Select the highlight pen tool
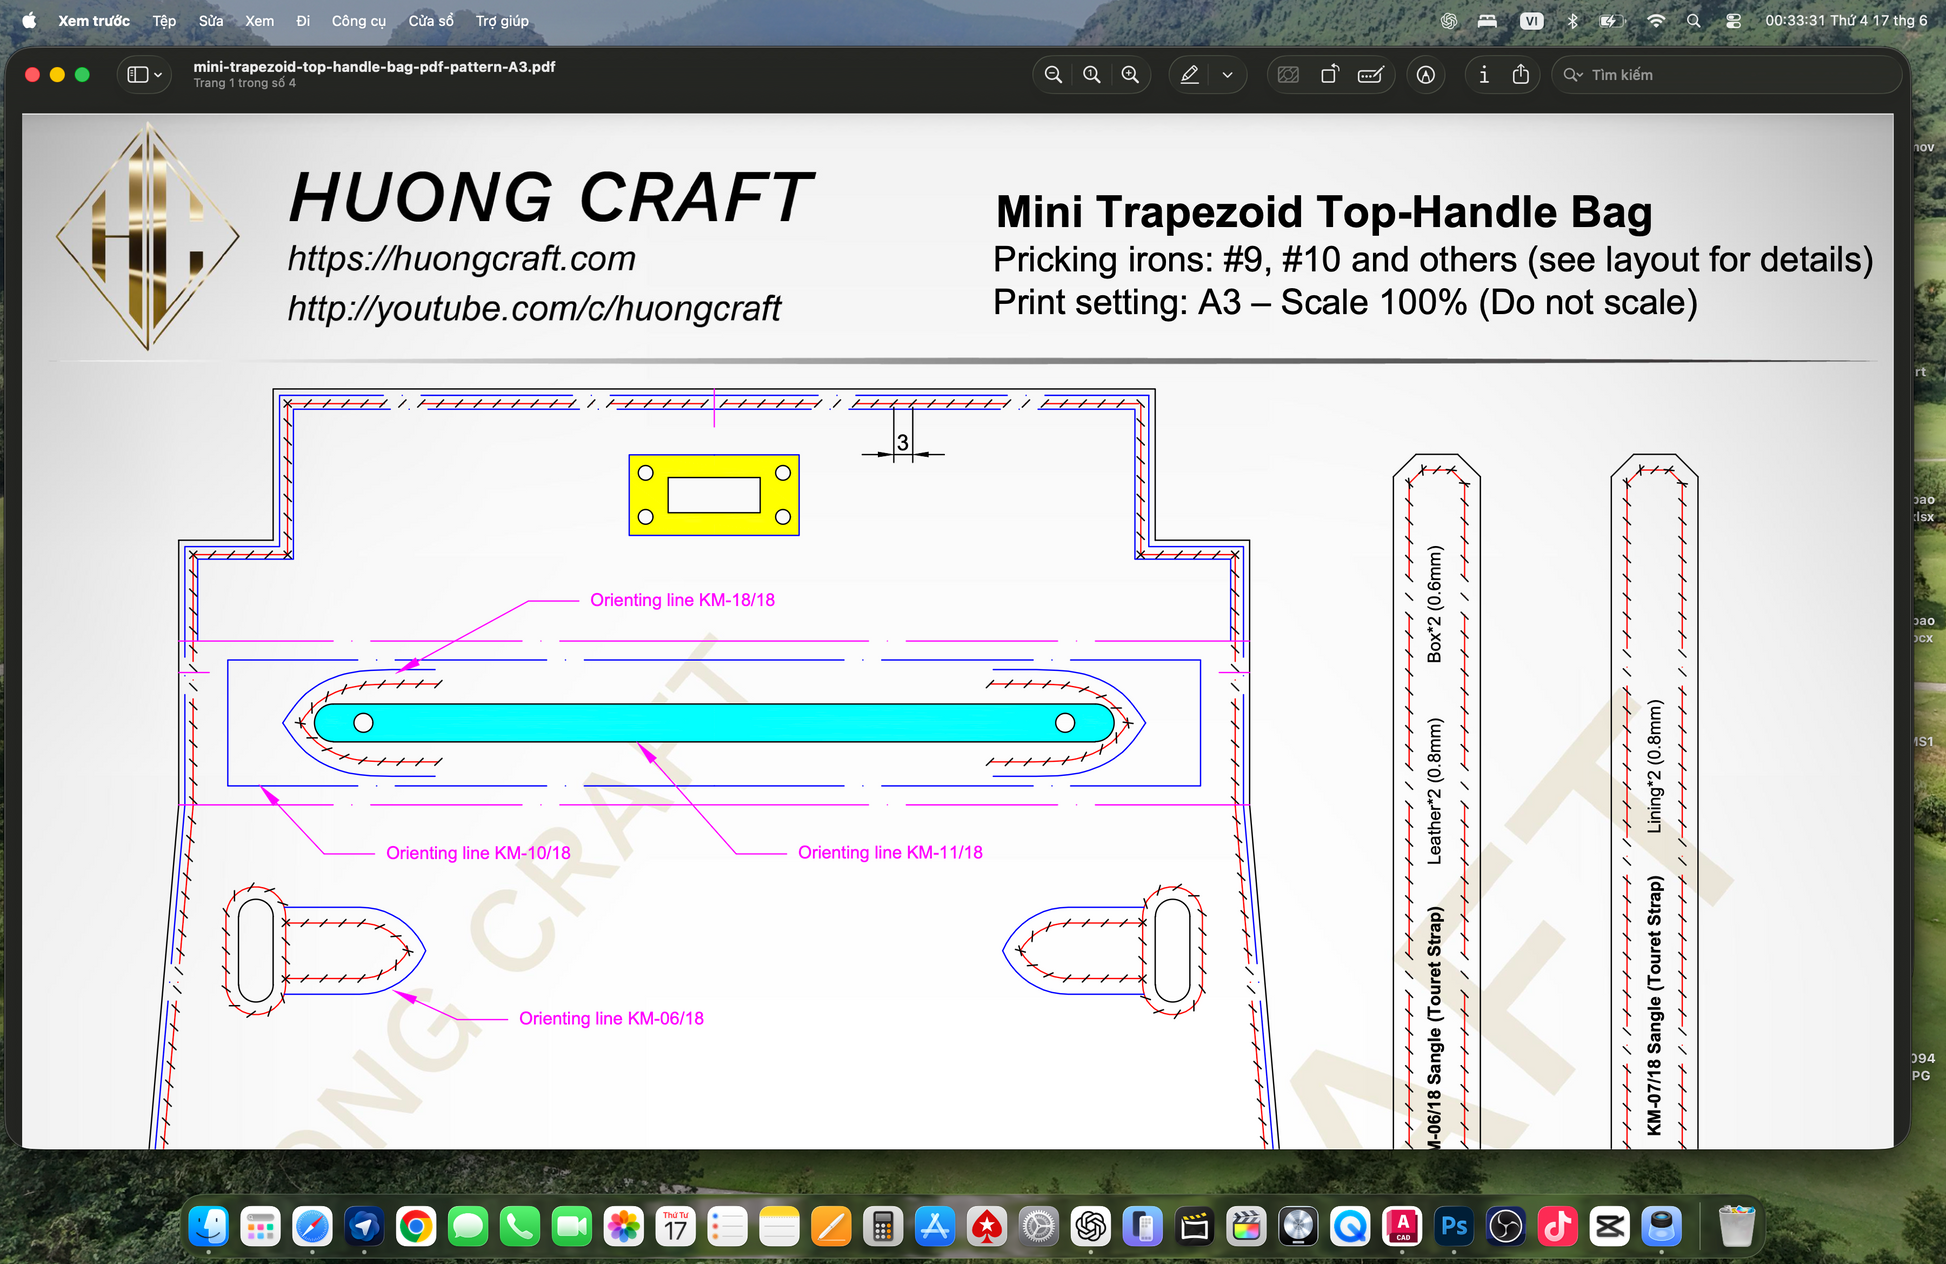 pyautogui.click(x=1190, y=75)
